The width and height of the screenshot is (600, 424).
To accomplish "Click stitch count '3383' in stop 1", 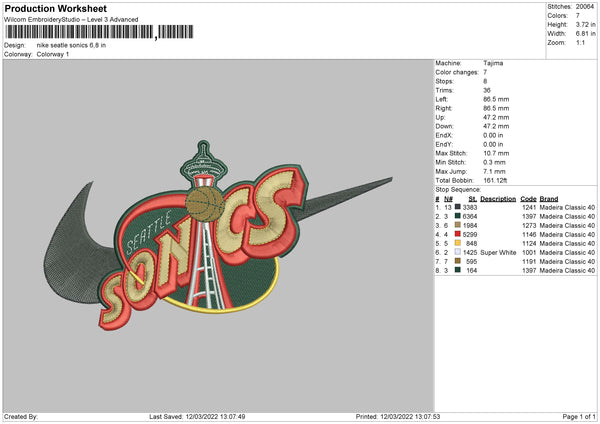I will tap(470, 207).
